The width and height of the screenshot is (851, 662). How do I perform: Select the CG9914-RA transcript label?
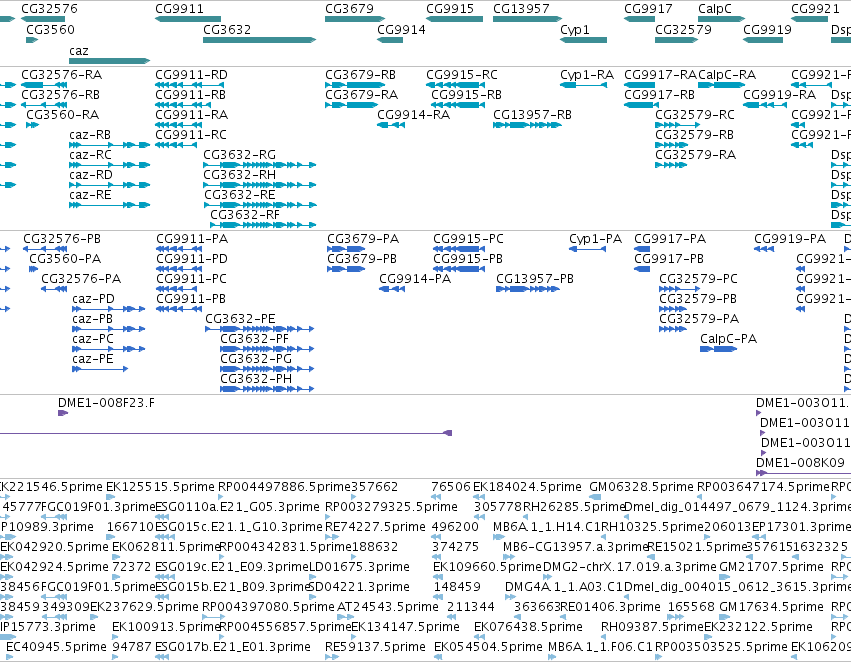point(414,114)
